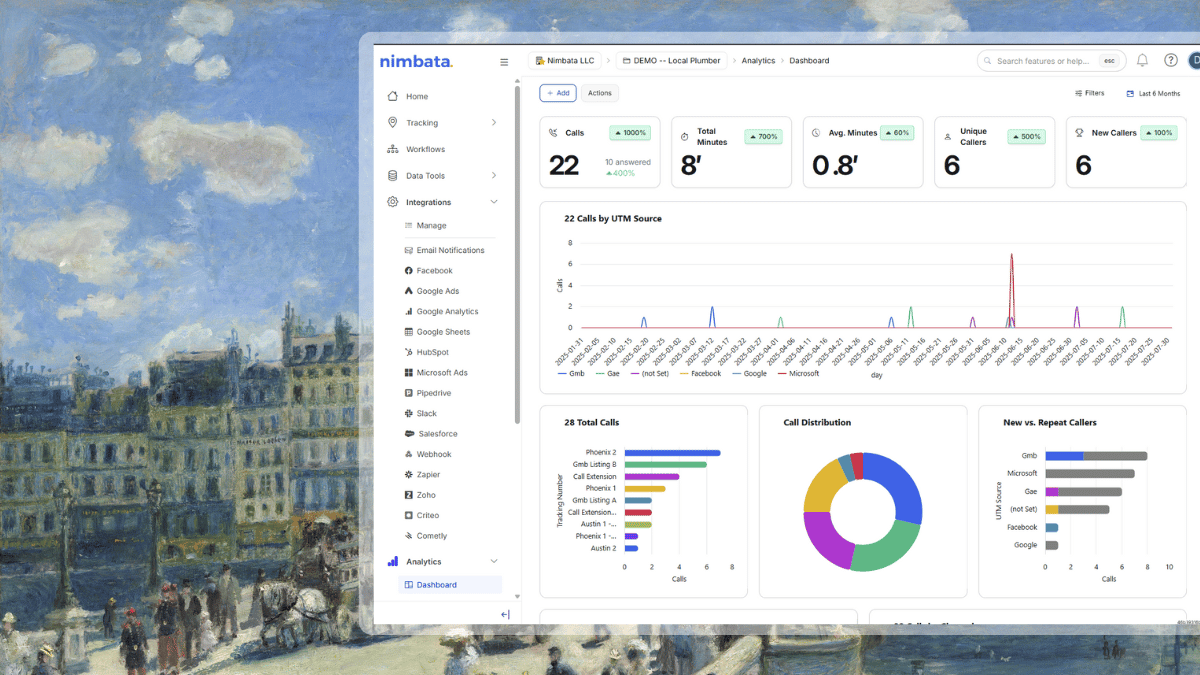Click the hamburger menu icon

point(504,62)
